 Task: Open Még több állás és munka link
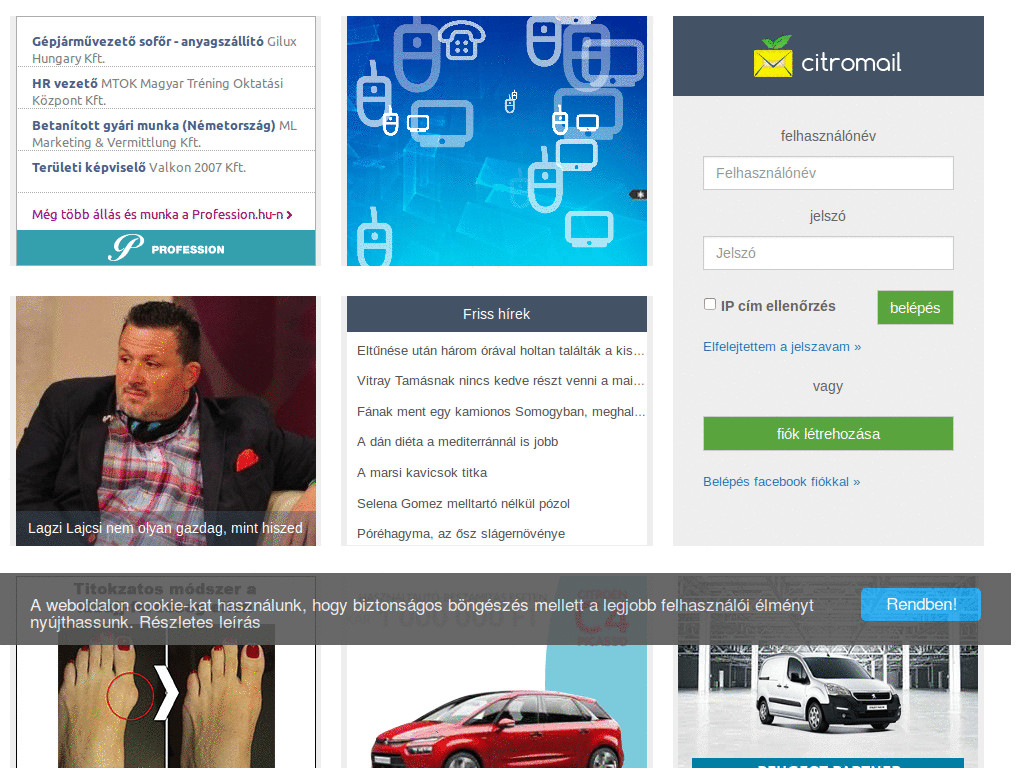click(162, 214)
